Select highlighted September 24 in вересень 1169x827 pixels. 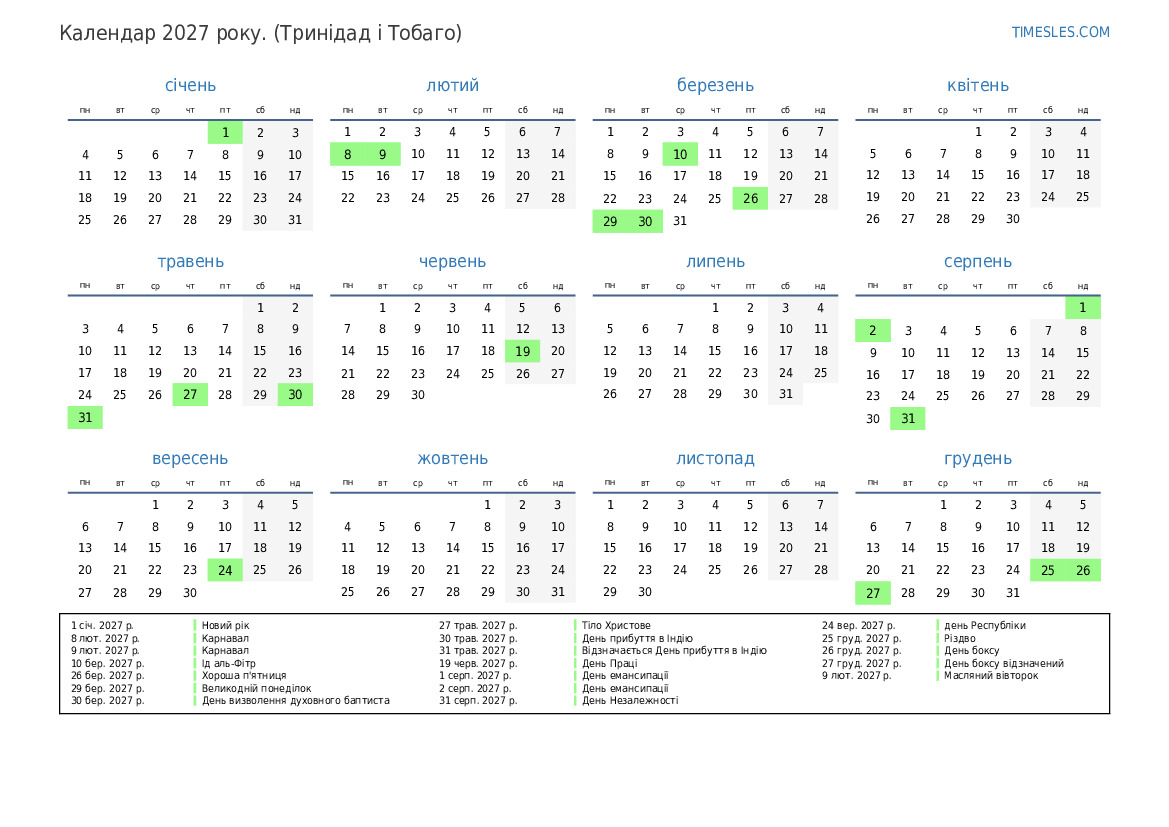(225, 570)
